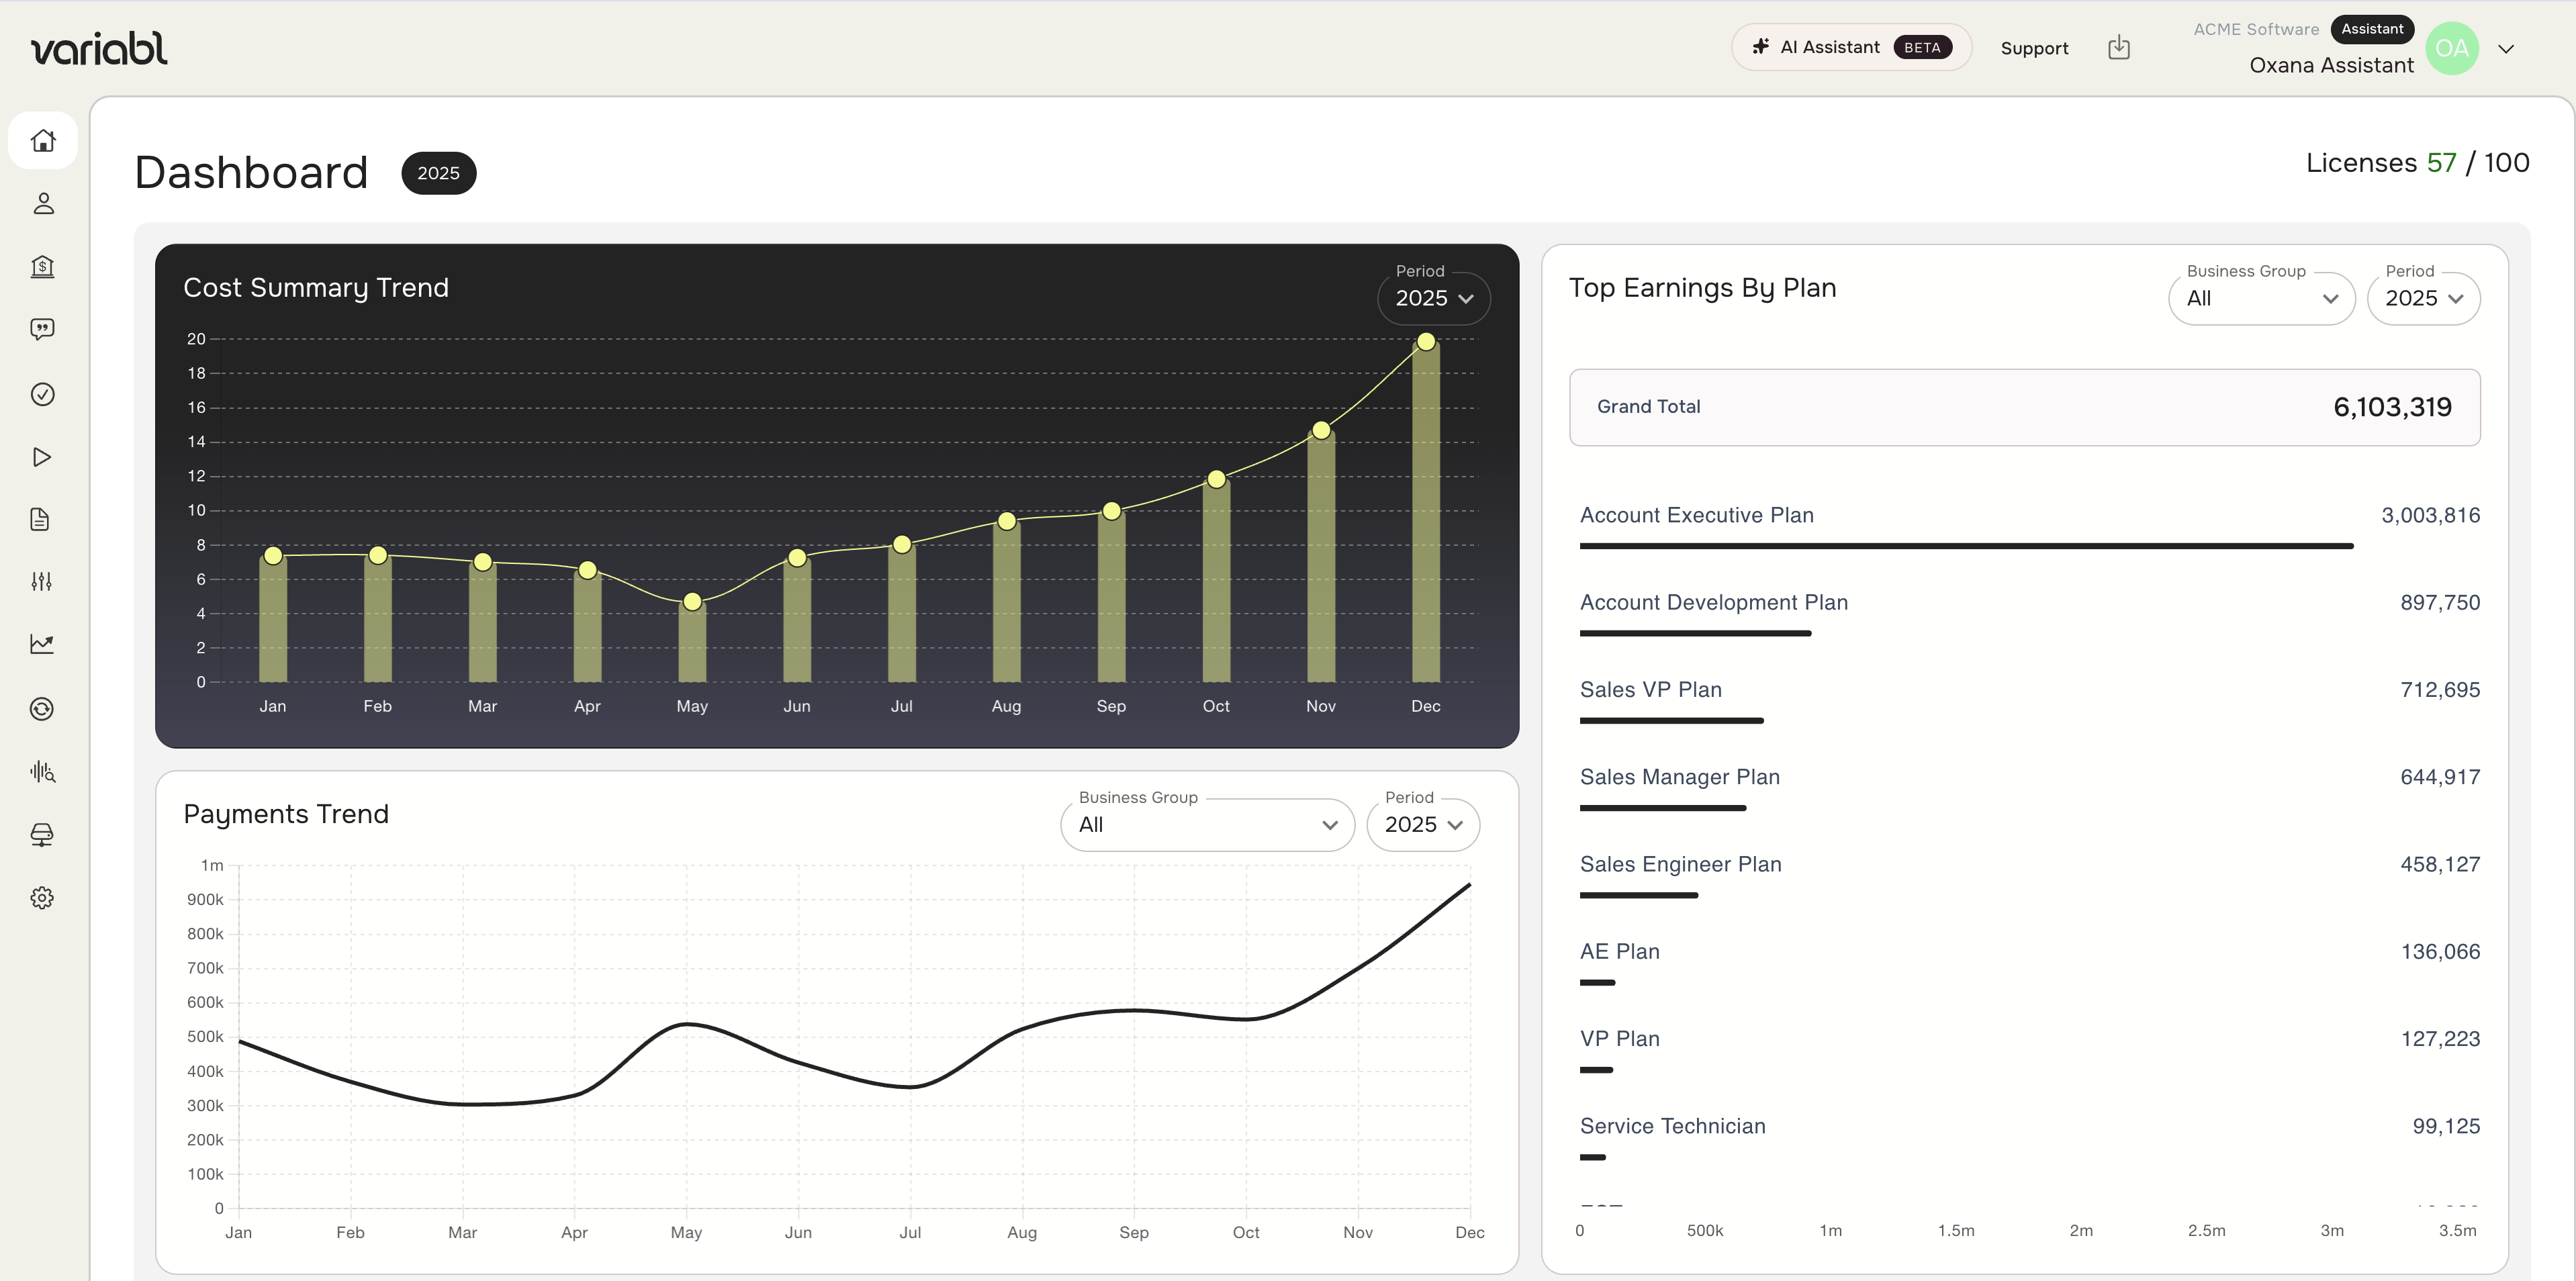
Task: Click the Payments Trend title
Action: click(x=286, y=814)
